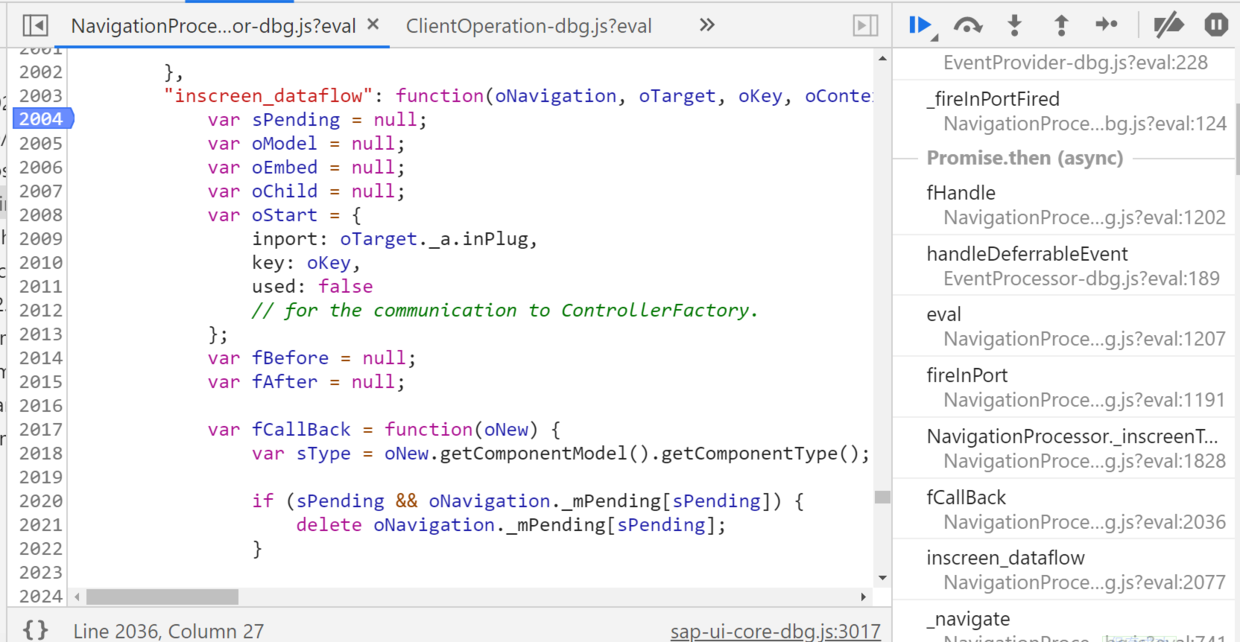This screenshot has height=642, width=1240.
Task: Show more open file tabs
Action: [707, 25]
